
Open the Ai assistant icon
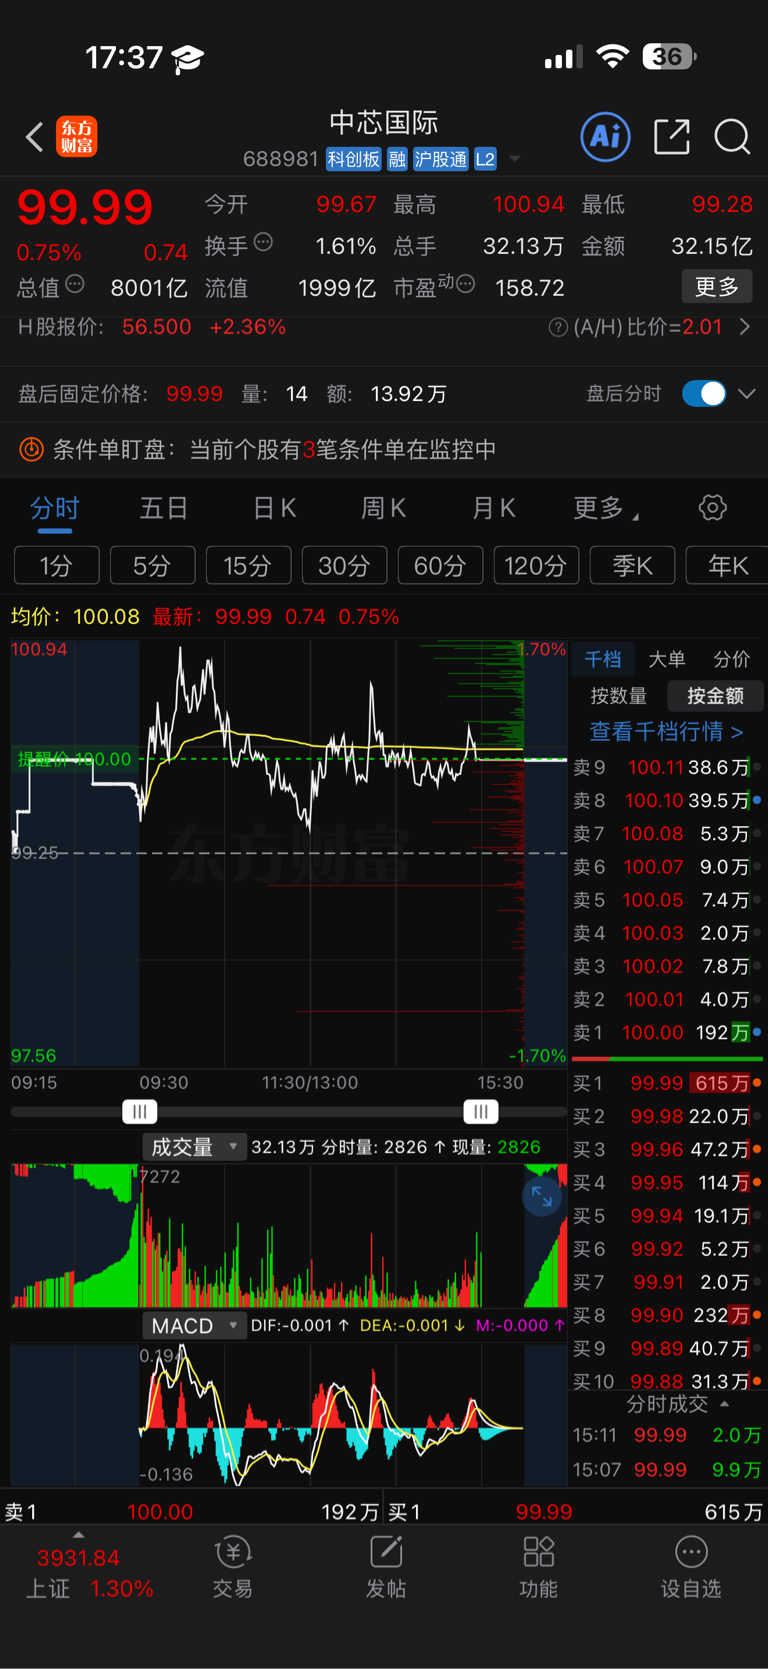pos(606,136)
